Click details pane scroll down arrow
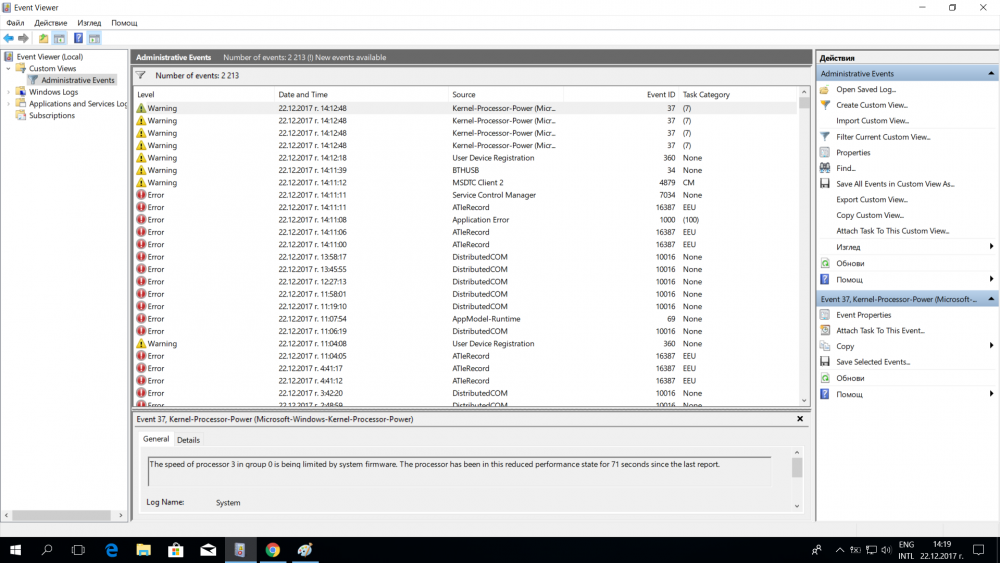This screenshot has height=563, width=1000. pos(797,506)
